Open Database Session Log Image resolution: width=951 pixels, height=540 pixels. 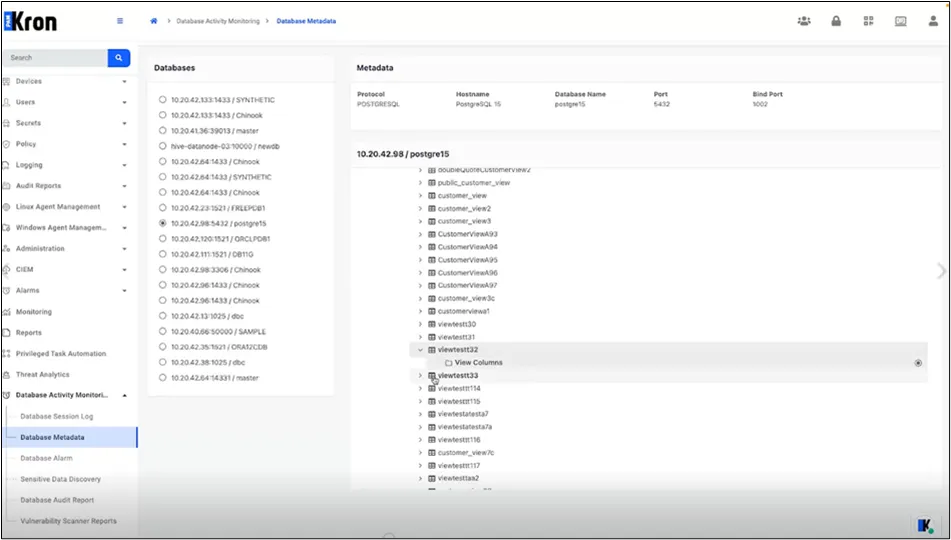tap(57, 417)
